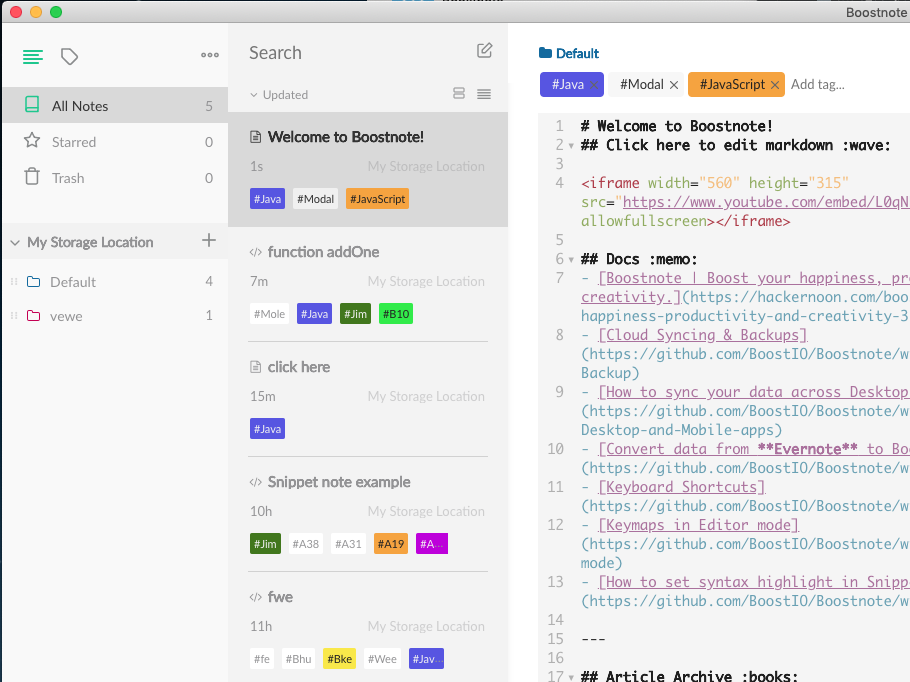Grab the drag handle beside vewe folder
910x682 pixels.
[14, 316]
